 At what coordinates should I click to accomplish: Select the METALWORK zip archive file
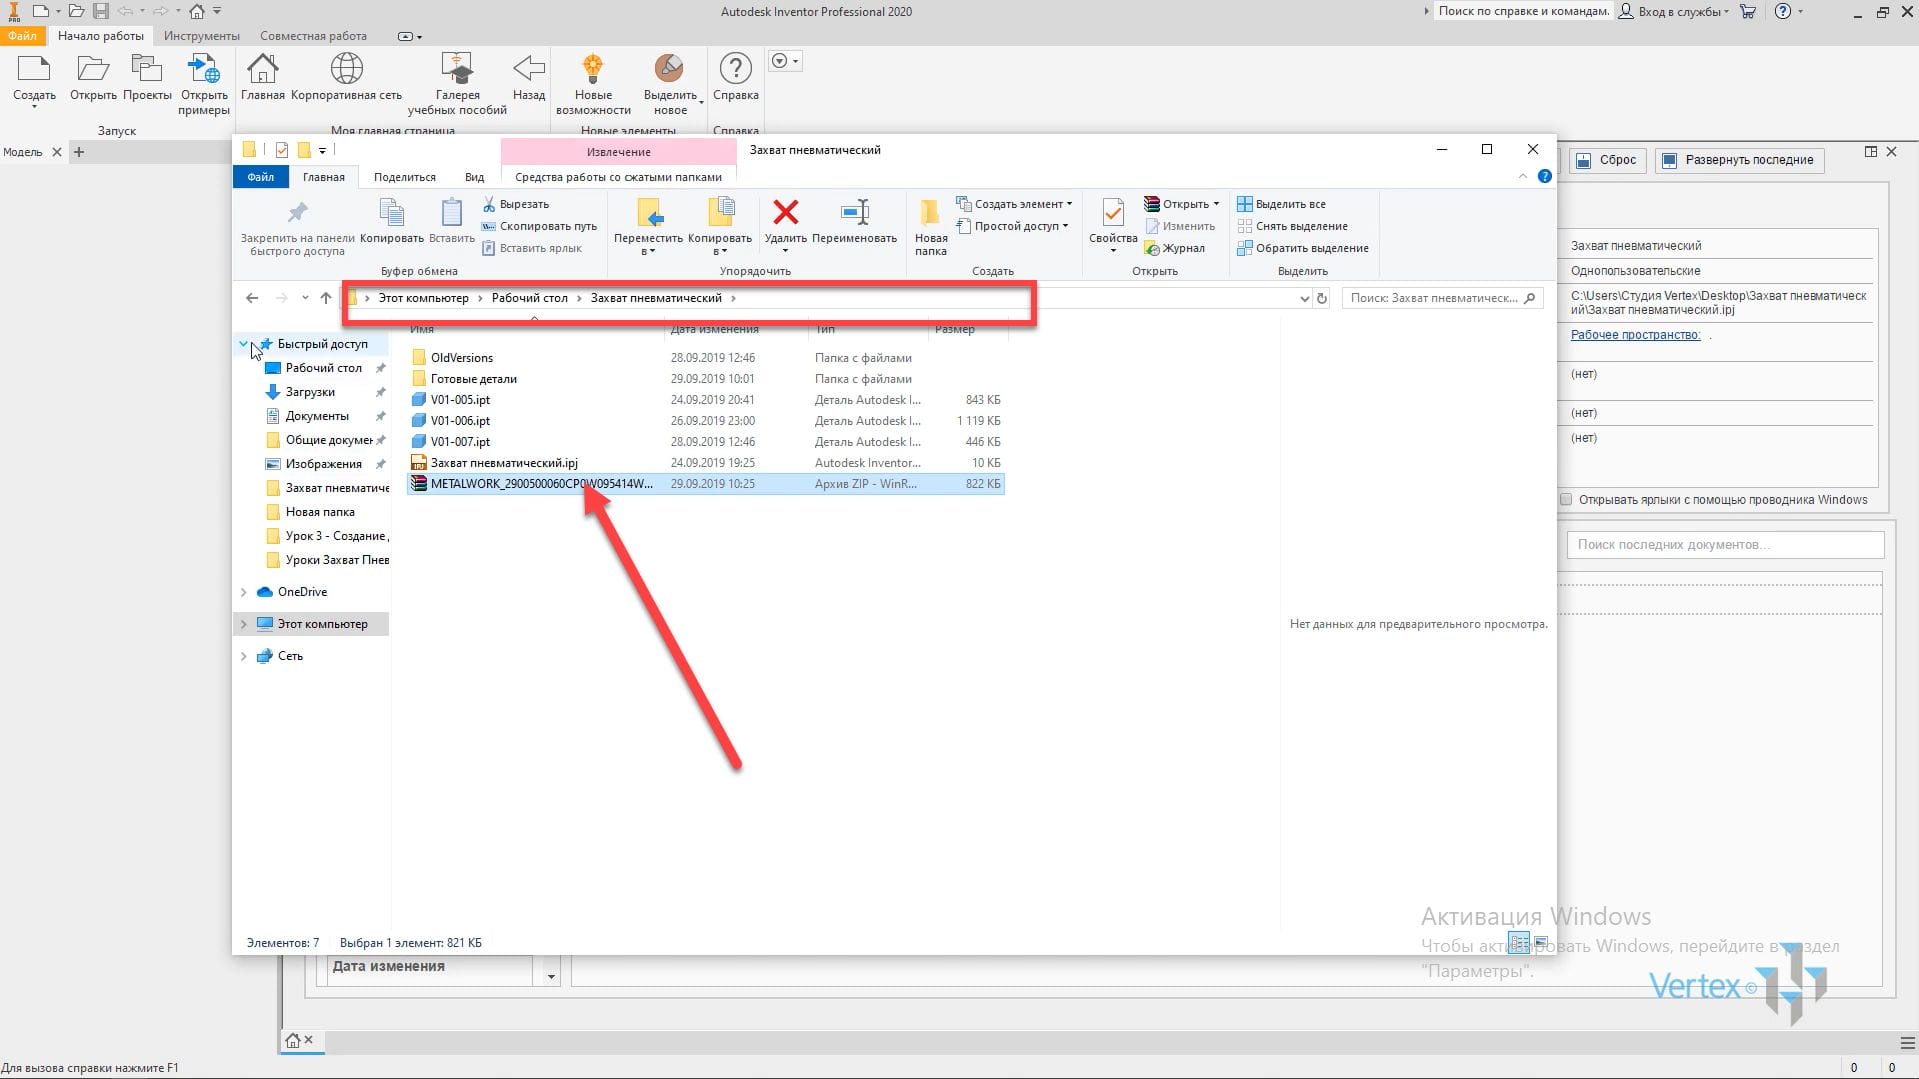click(x=706, y=484)
